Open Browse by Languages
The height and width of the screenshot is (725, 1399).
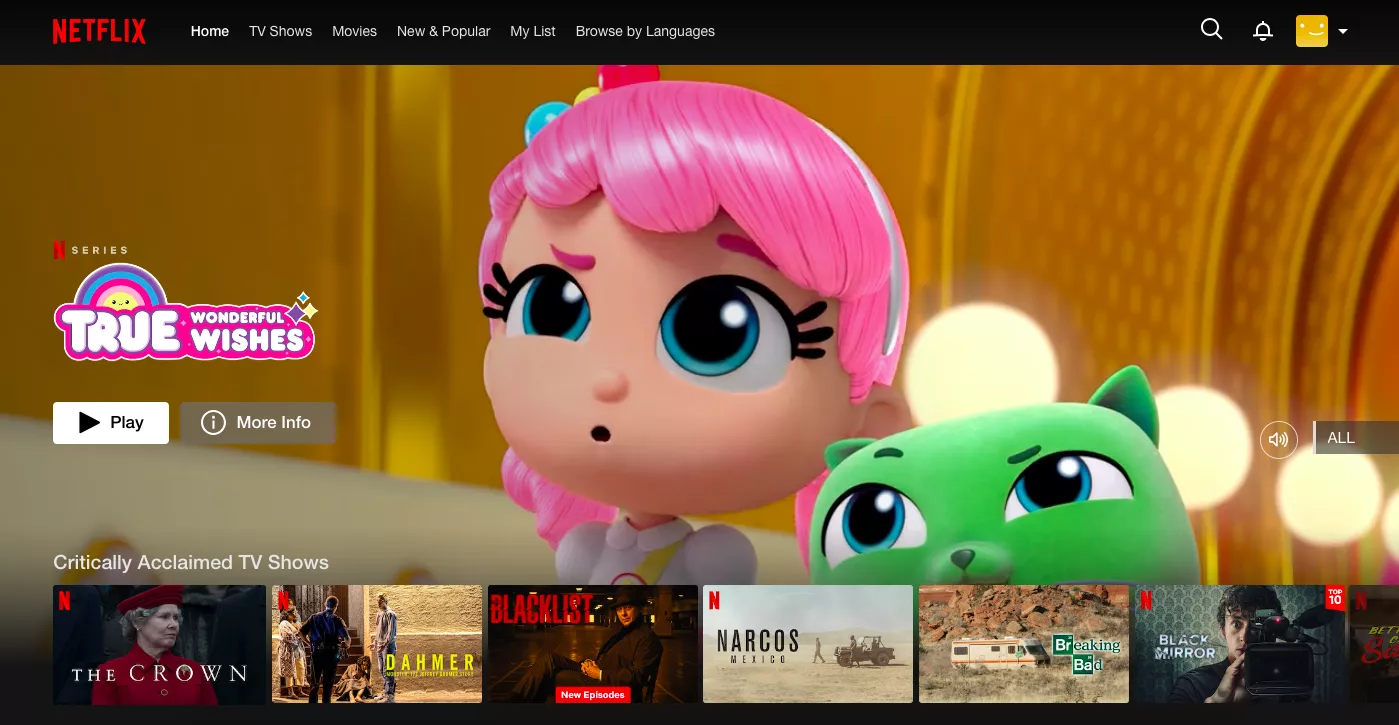click(x=645, y=31)
